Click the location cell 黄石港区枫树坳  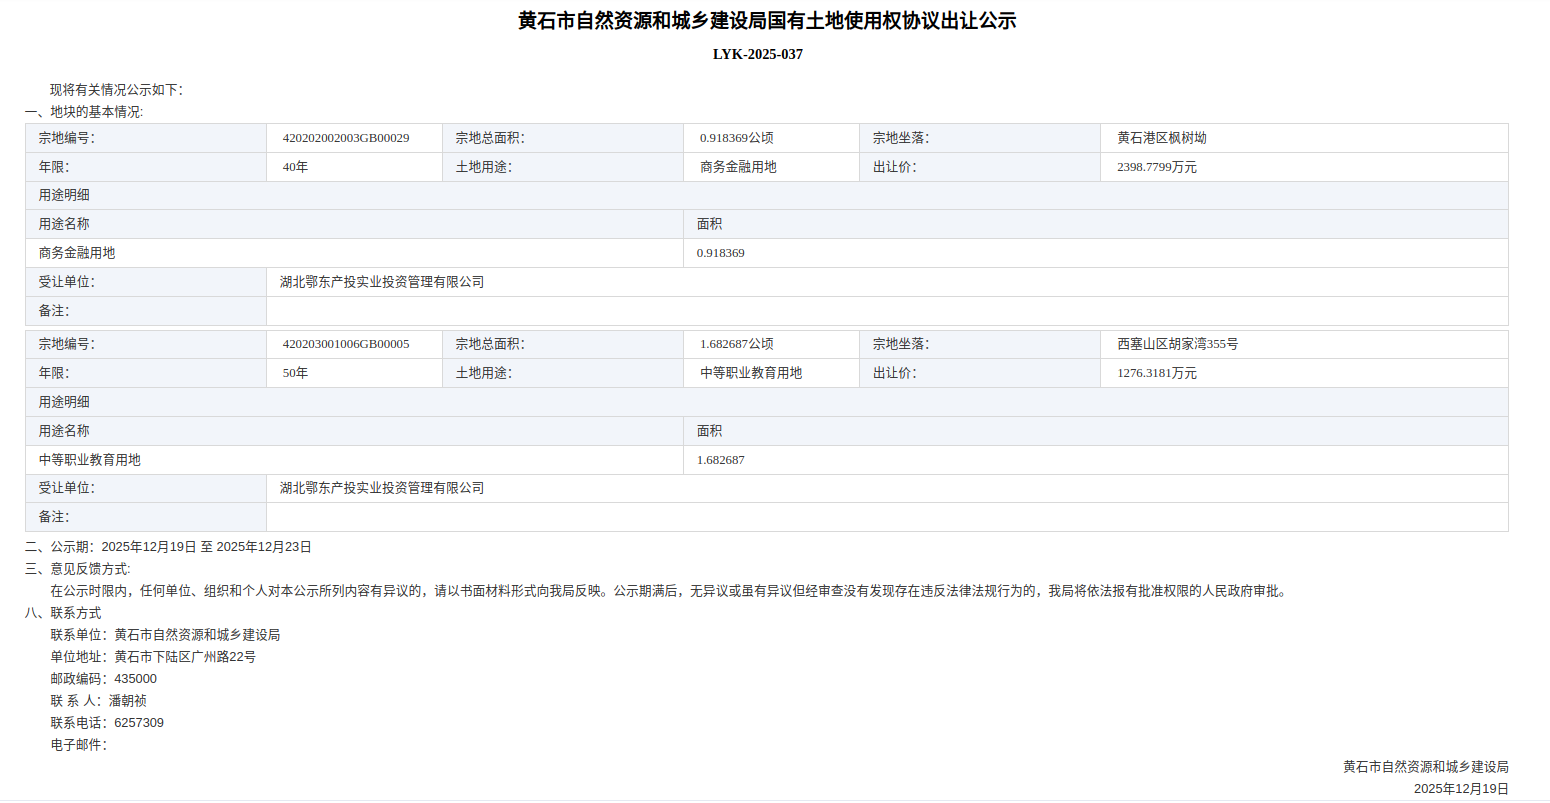click(1162, 138)
